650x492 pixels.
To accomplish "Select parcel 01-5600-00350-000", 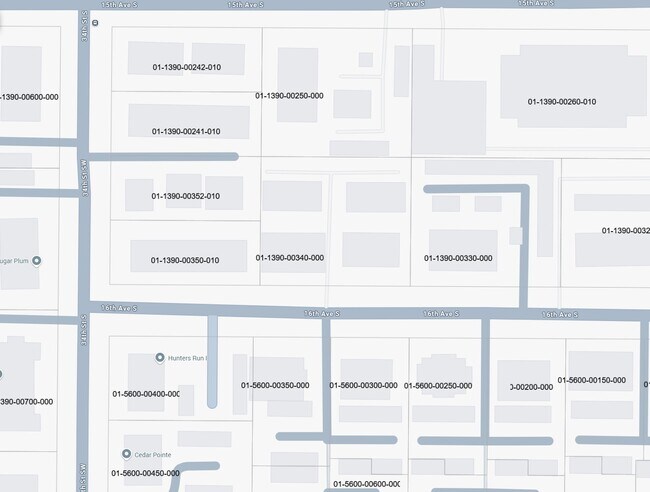I will pos(275,385).
